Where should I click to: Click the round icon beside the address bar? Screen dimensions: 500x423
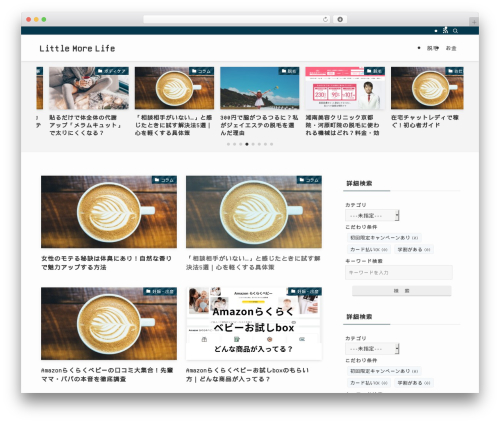[340, 19]
